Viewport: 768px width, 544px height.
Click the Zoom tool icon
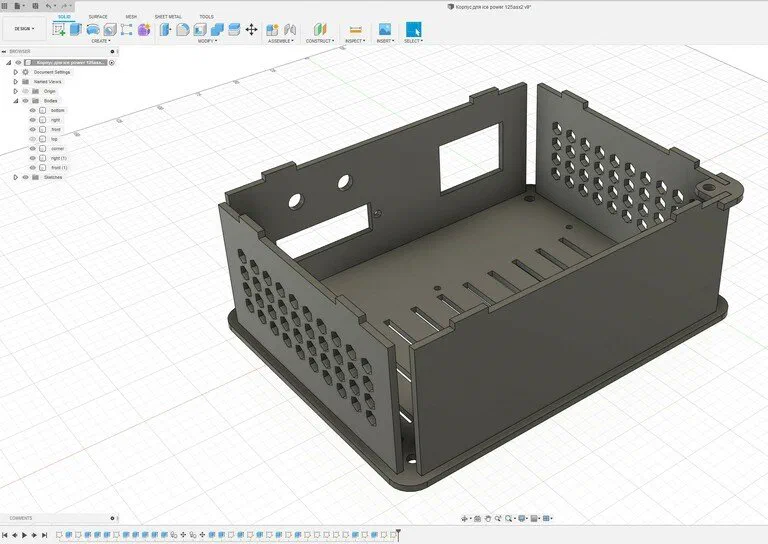[498, 518]
